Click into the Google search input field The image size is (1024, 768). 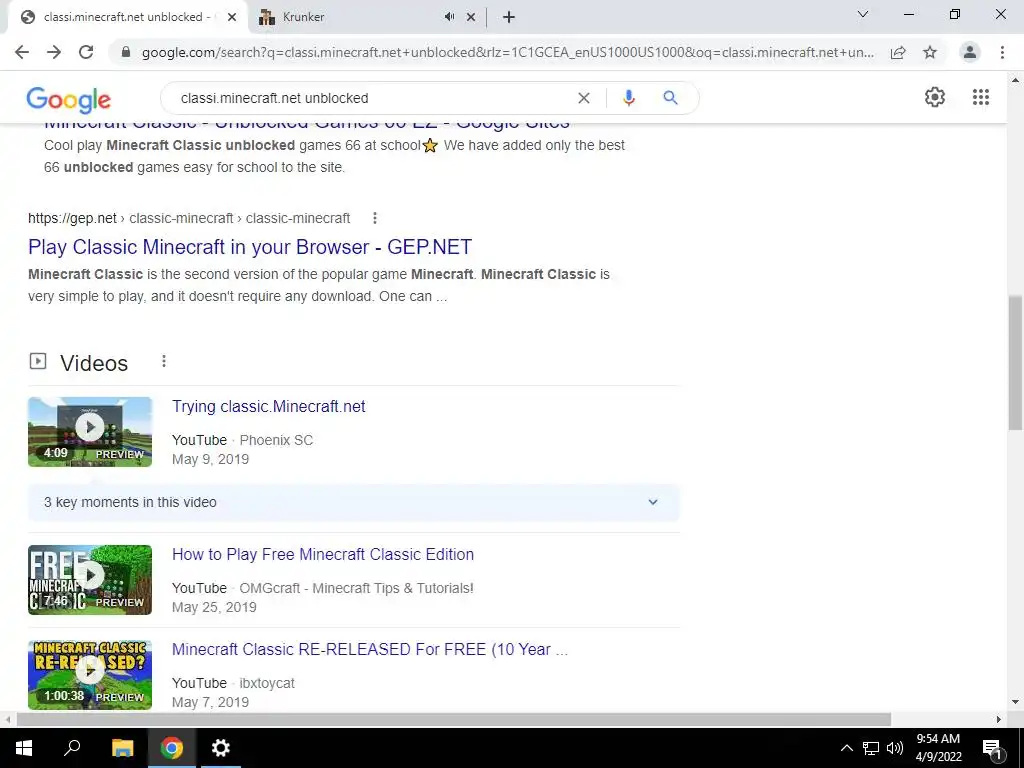point(372,98)
